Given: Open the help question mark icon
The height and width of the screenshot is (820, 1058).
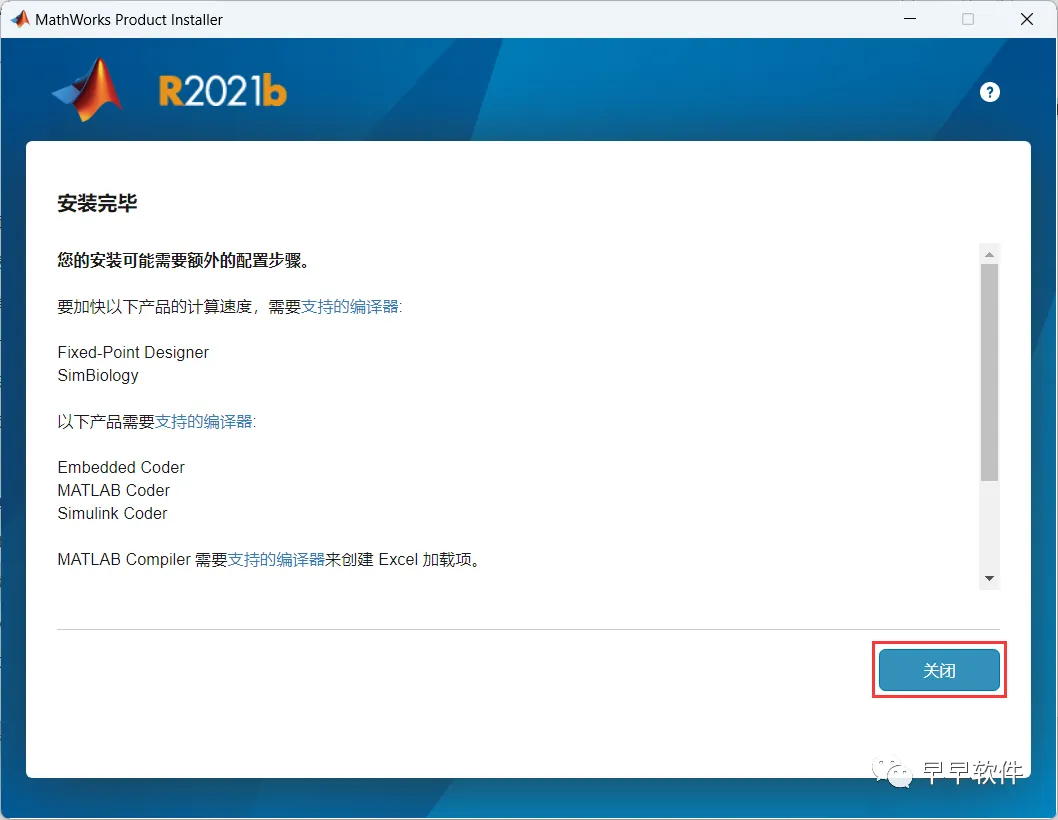Looking at the screenshot, I should [989, 92].
